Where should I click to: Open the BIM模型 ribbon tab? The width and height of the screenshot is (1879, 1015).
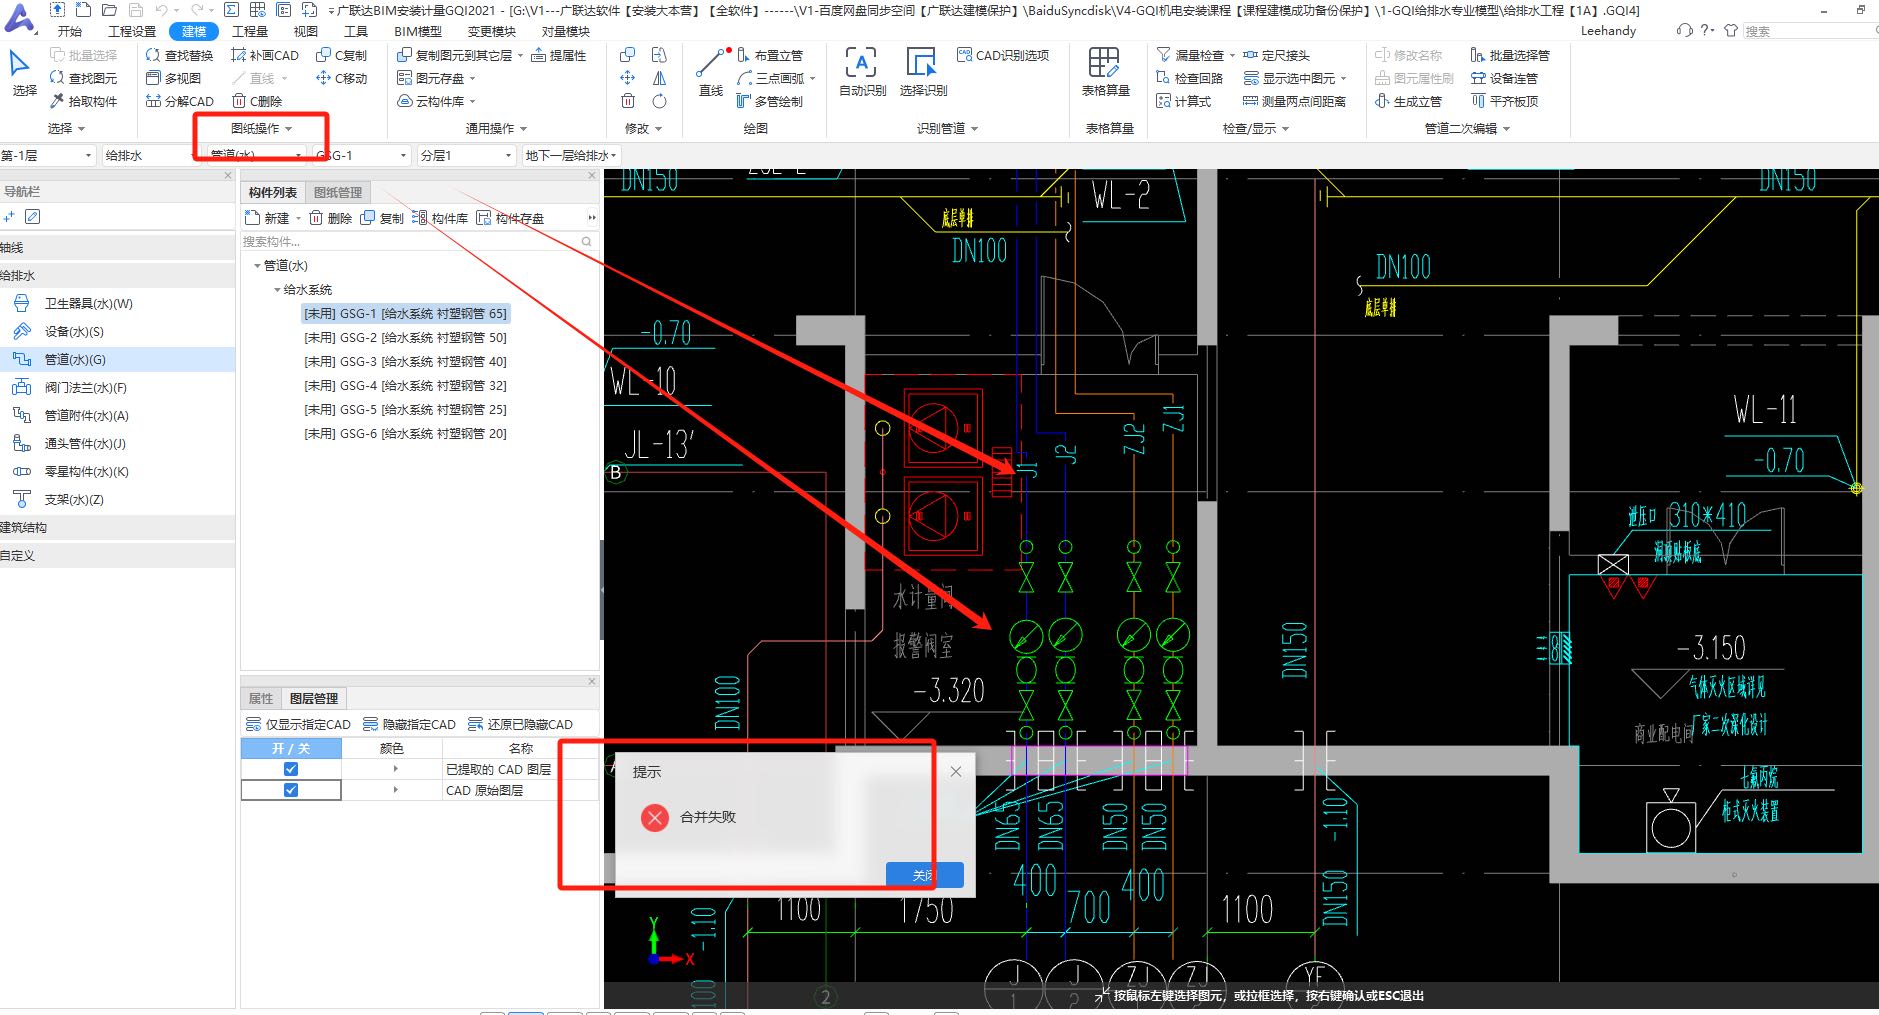click(418, 31)
